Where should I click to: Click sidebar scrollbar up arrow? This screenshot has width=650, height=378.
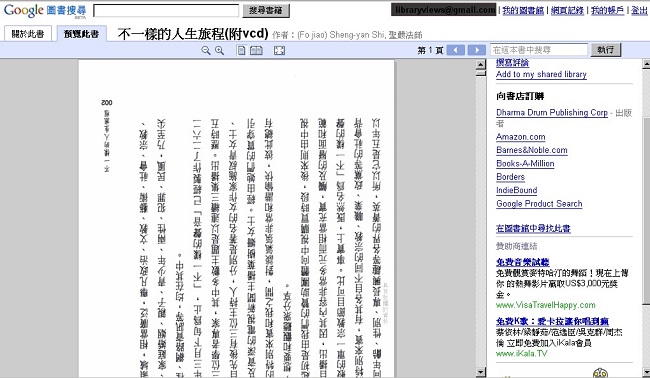point(646,64)
